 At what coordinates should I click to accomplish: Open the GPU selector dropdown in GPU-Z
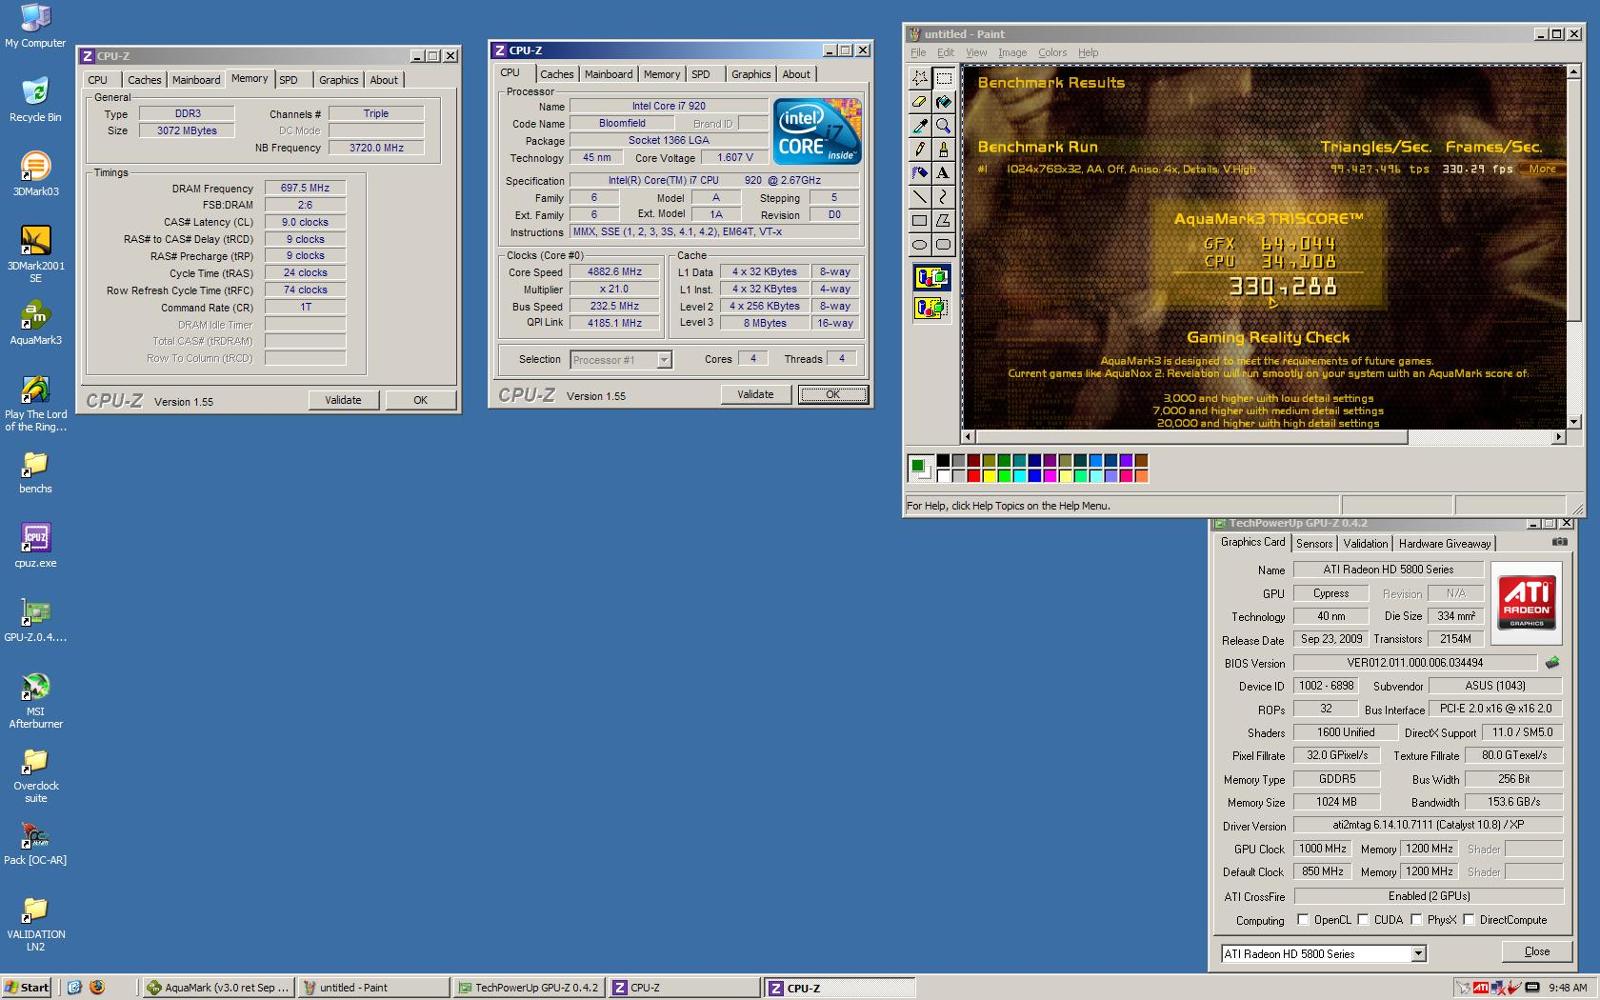click(x=1418, y=954)
